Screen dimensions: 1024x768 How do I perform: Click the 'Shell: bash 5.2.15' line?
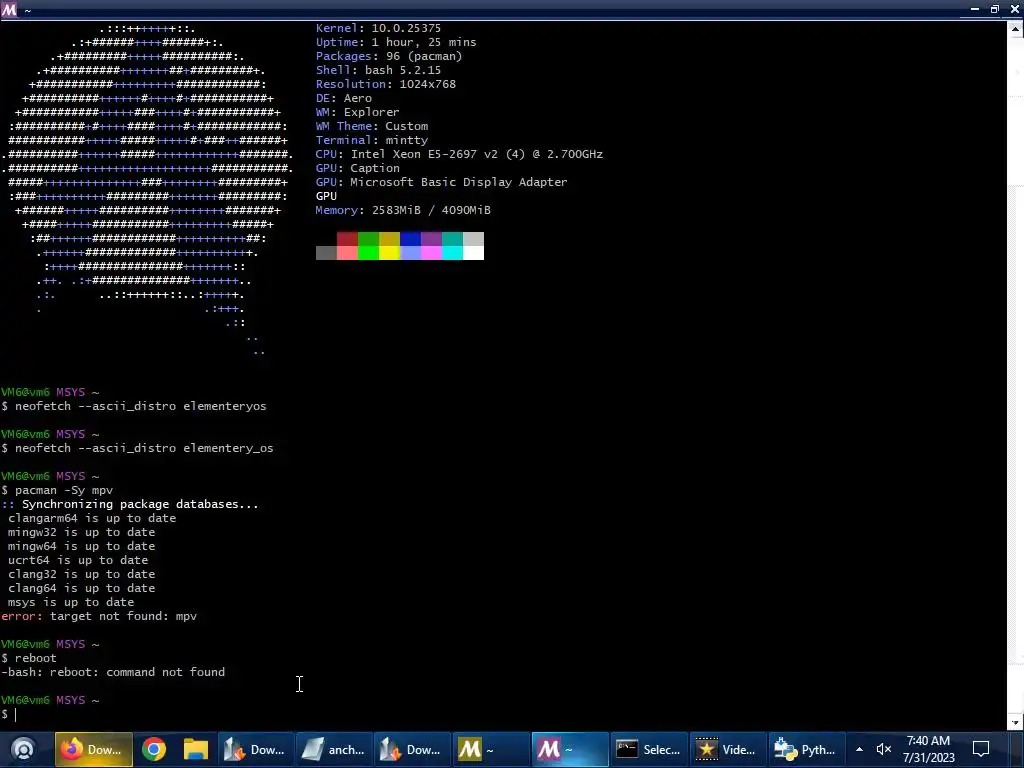point(379,70)
